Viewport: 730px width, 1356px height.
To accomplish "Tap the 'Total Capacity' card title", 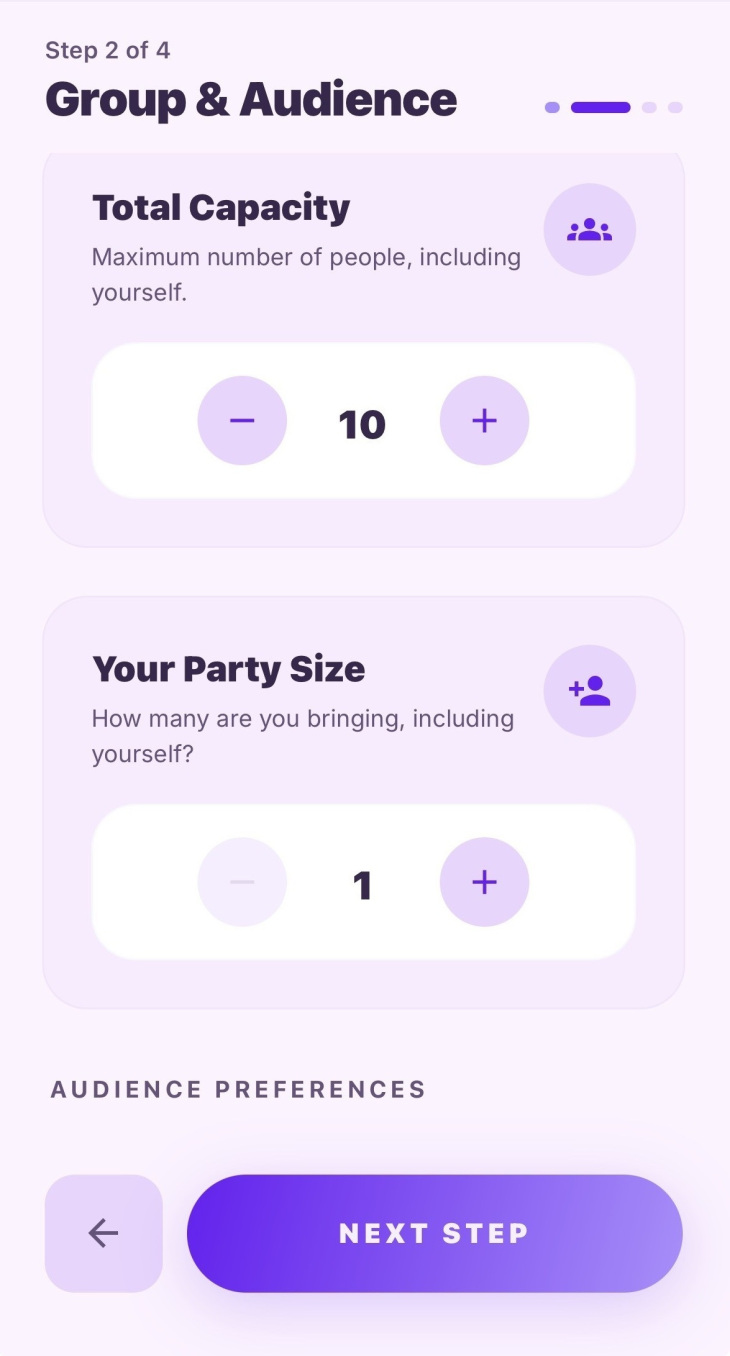I will tap(221, 208).
